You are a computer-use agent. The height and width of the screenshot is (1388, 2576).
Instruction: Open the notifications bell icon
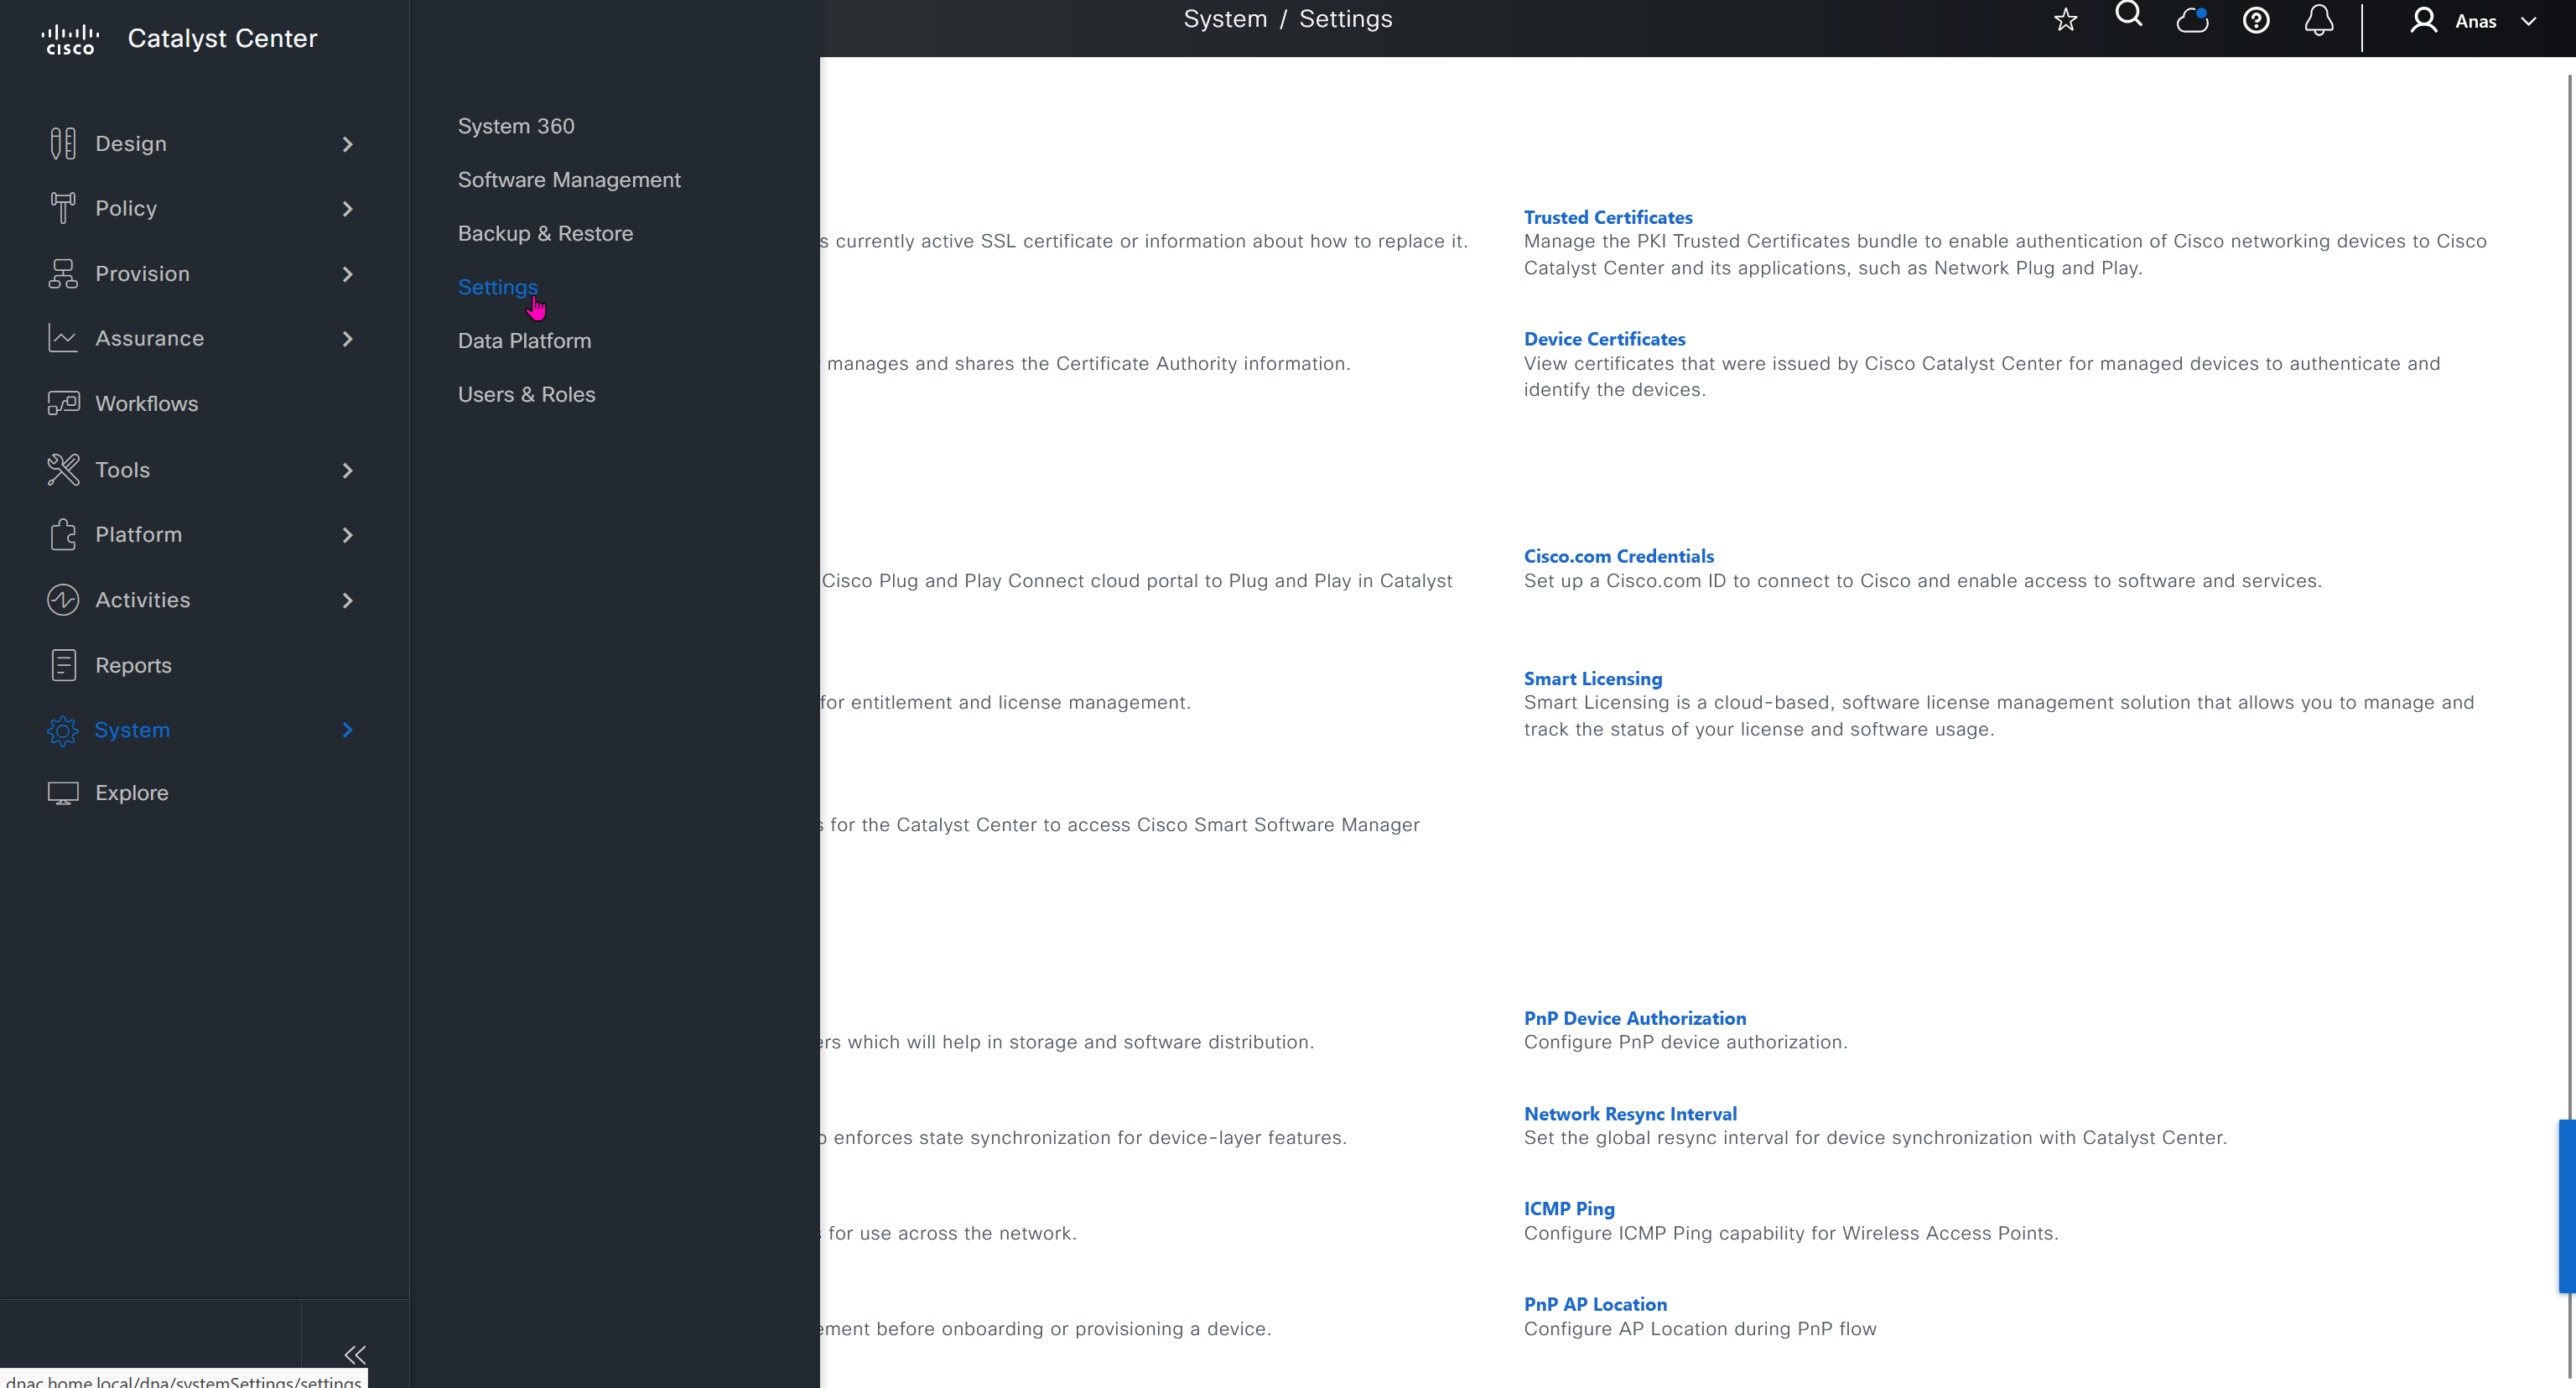pyautogui.click(x=2319, y=20)
